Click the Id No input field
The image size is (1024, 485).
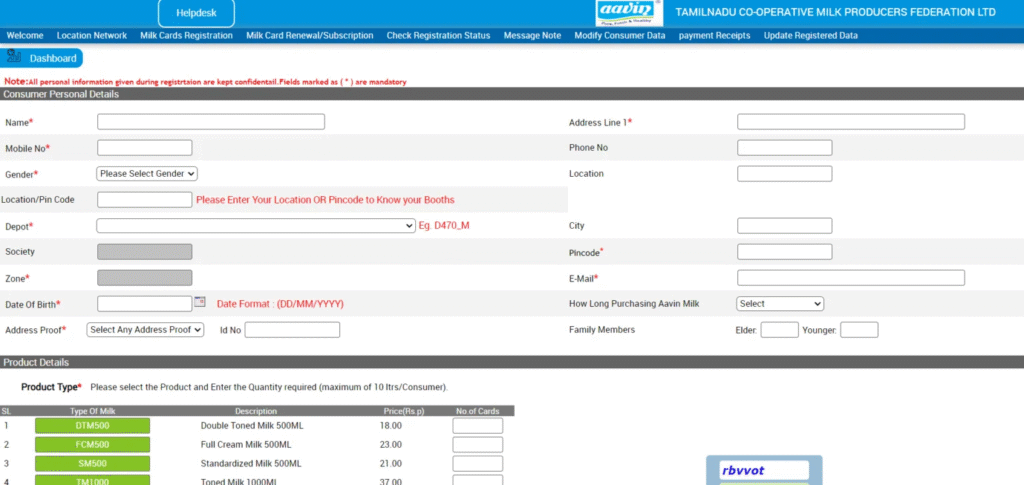point(292,330)
